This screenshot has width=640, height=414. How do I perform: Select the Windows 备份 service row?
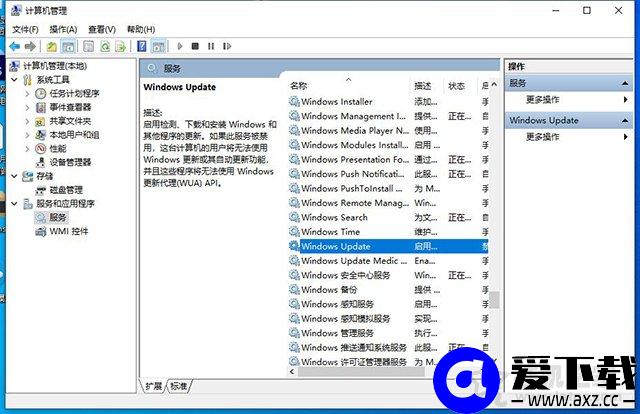[x=388, y=289]
